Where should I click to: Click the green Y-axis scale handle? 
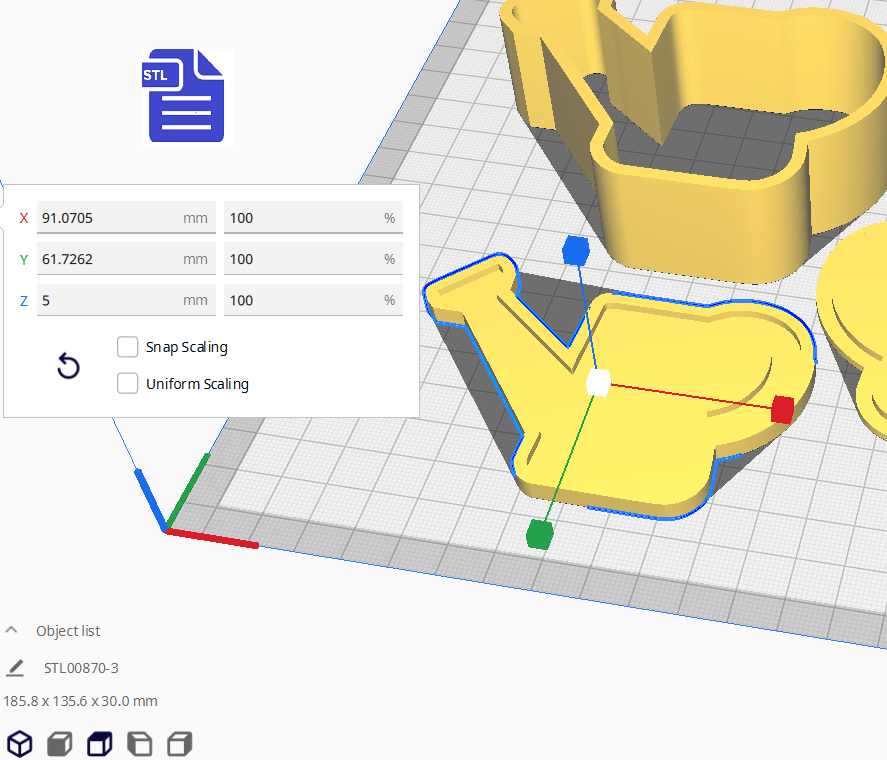(x=539, y=534)
